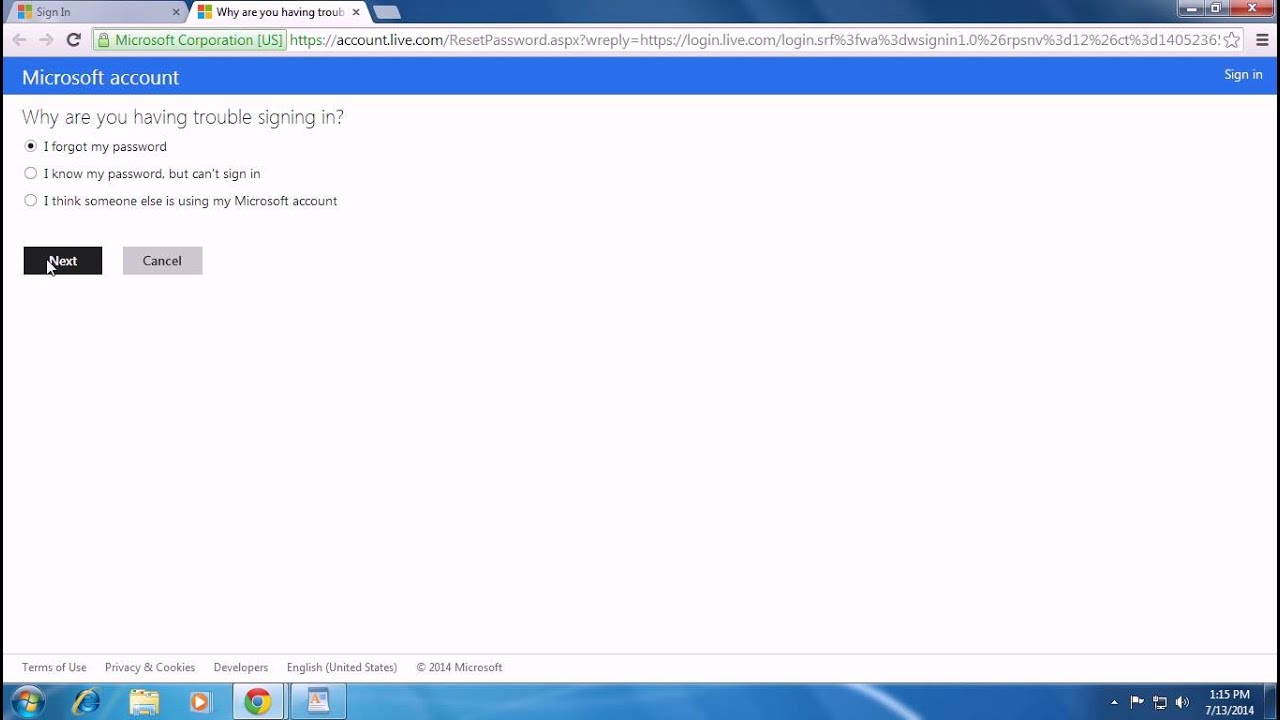The height and width of the screenshot is (720, 1280).
Task: Open the Sign in link in header
Action: pos(1243,75)
